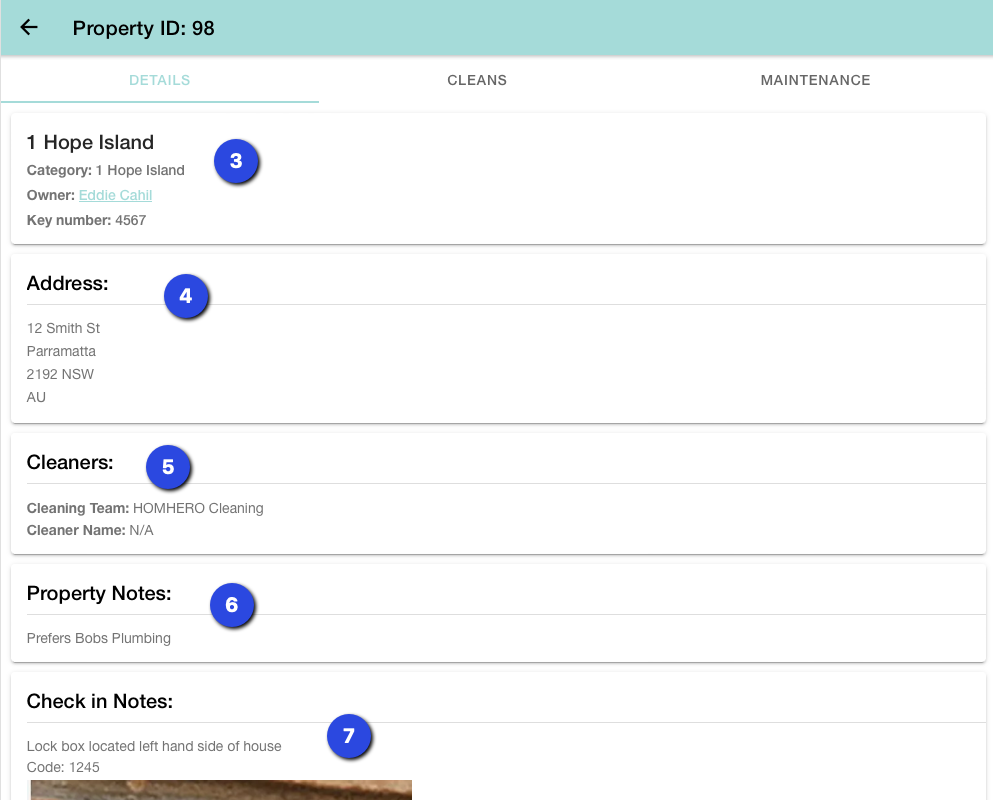Click the Prefers Bobs Plumbing note
Viewport: 993px width, 800px height.
point(98,638)
